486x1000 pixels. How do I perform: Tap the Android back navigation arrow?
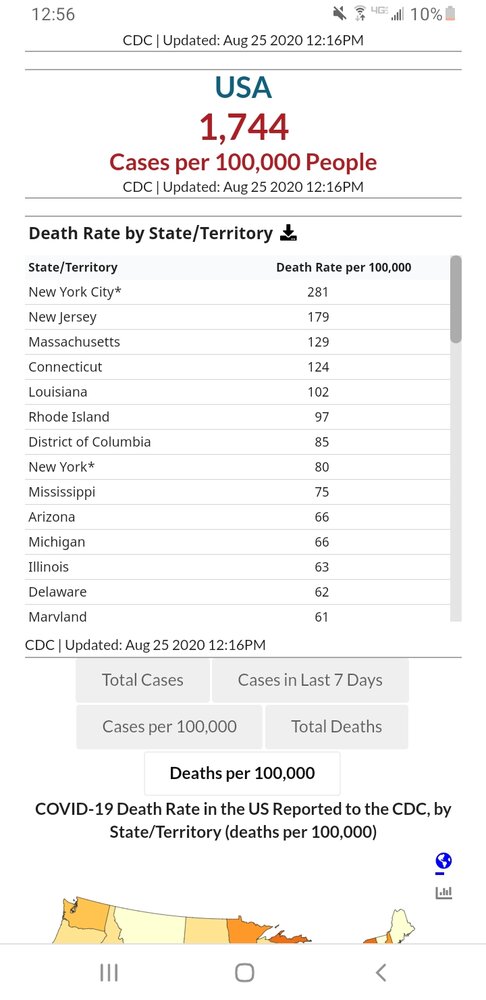coord(381,972)
